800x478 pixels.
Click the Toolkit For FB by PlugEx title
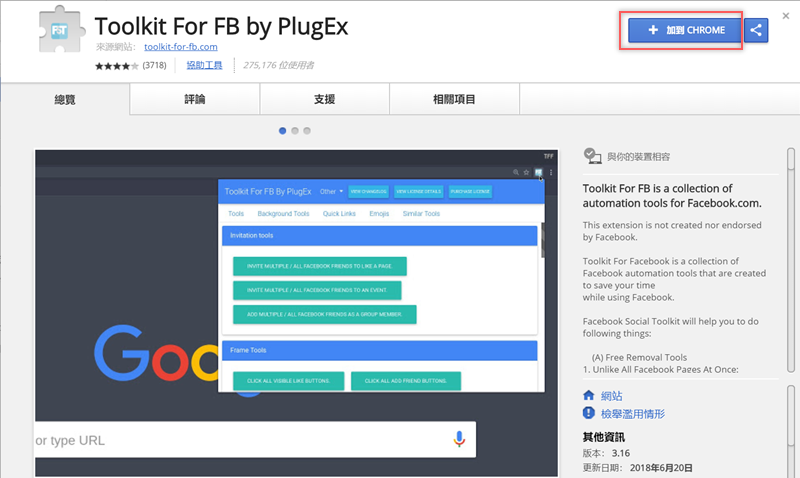[221, 27]
